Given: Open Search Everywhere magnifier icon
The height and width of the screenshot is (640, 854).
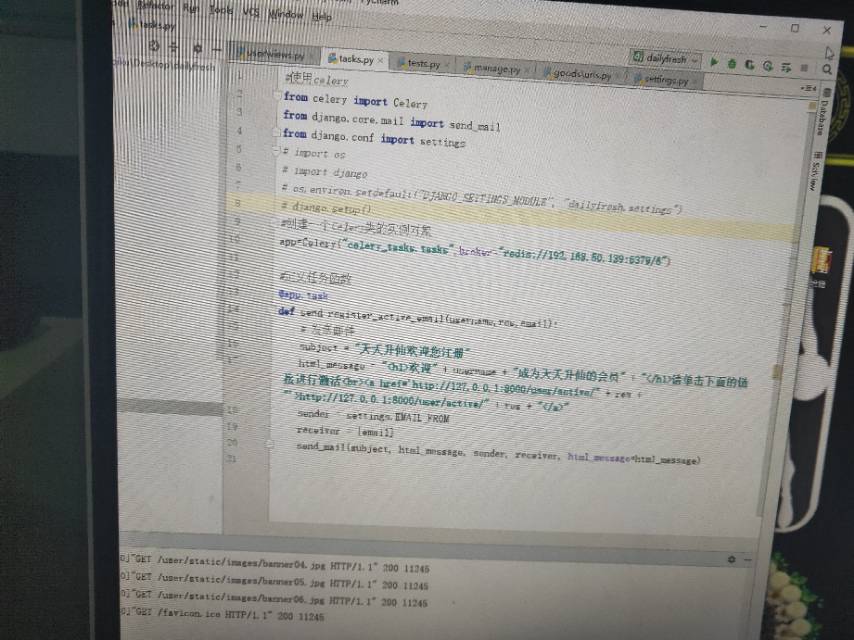Looking at the screenshot, I should pyautogui.click(x=827, y=69).
